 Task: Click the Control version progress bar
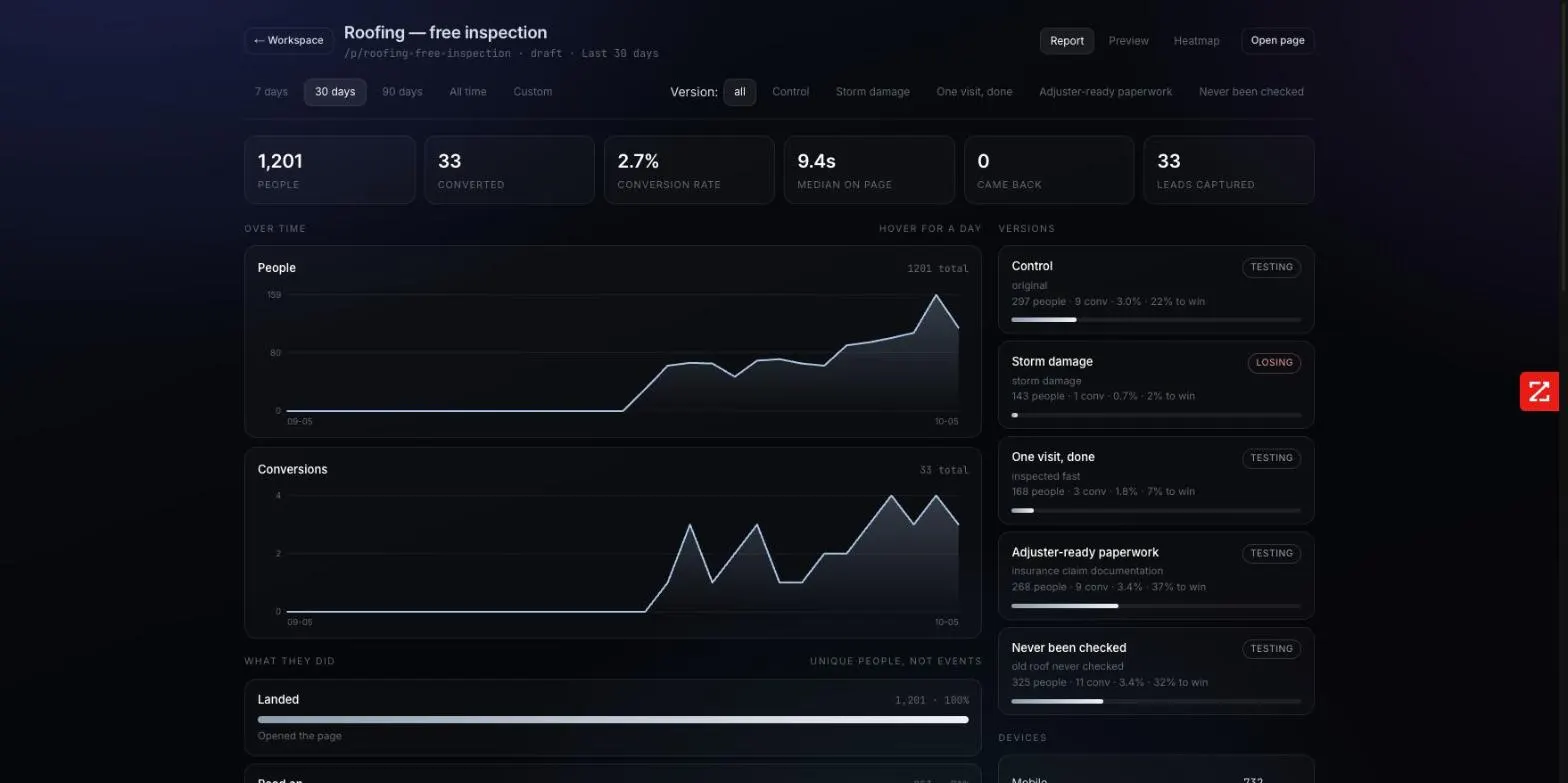tap(1156, 320)
